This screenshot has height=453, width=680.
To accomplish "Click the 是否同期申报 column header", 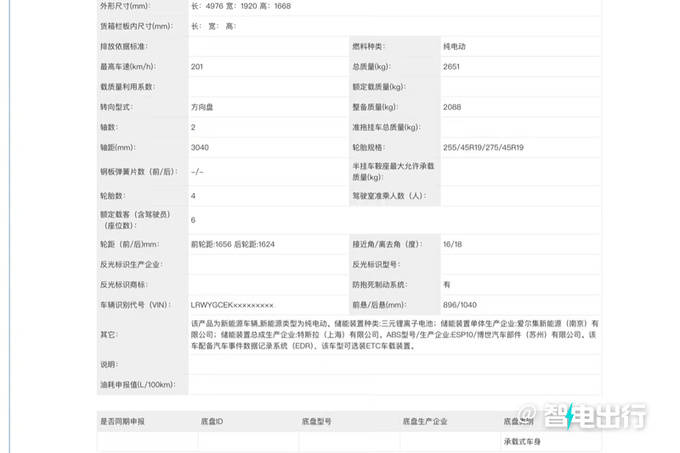I will 123,422.
